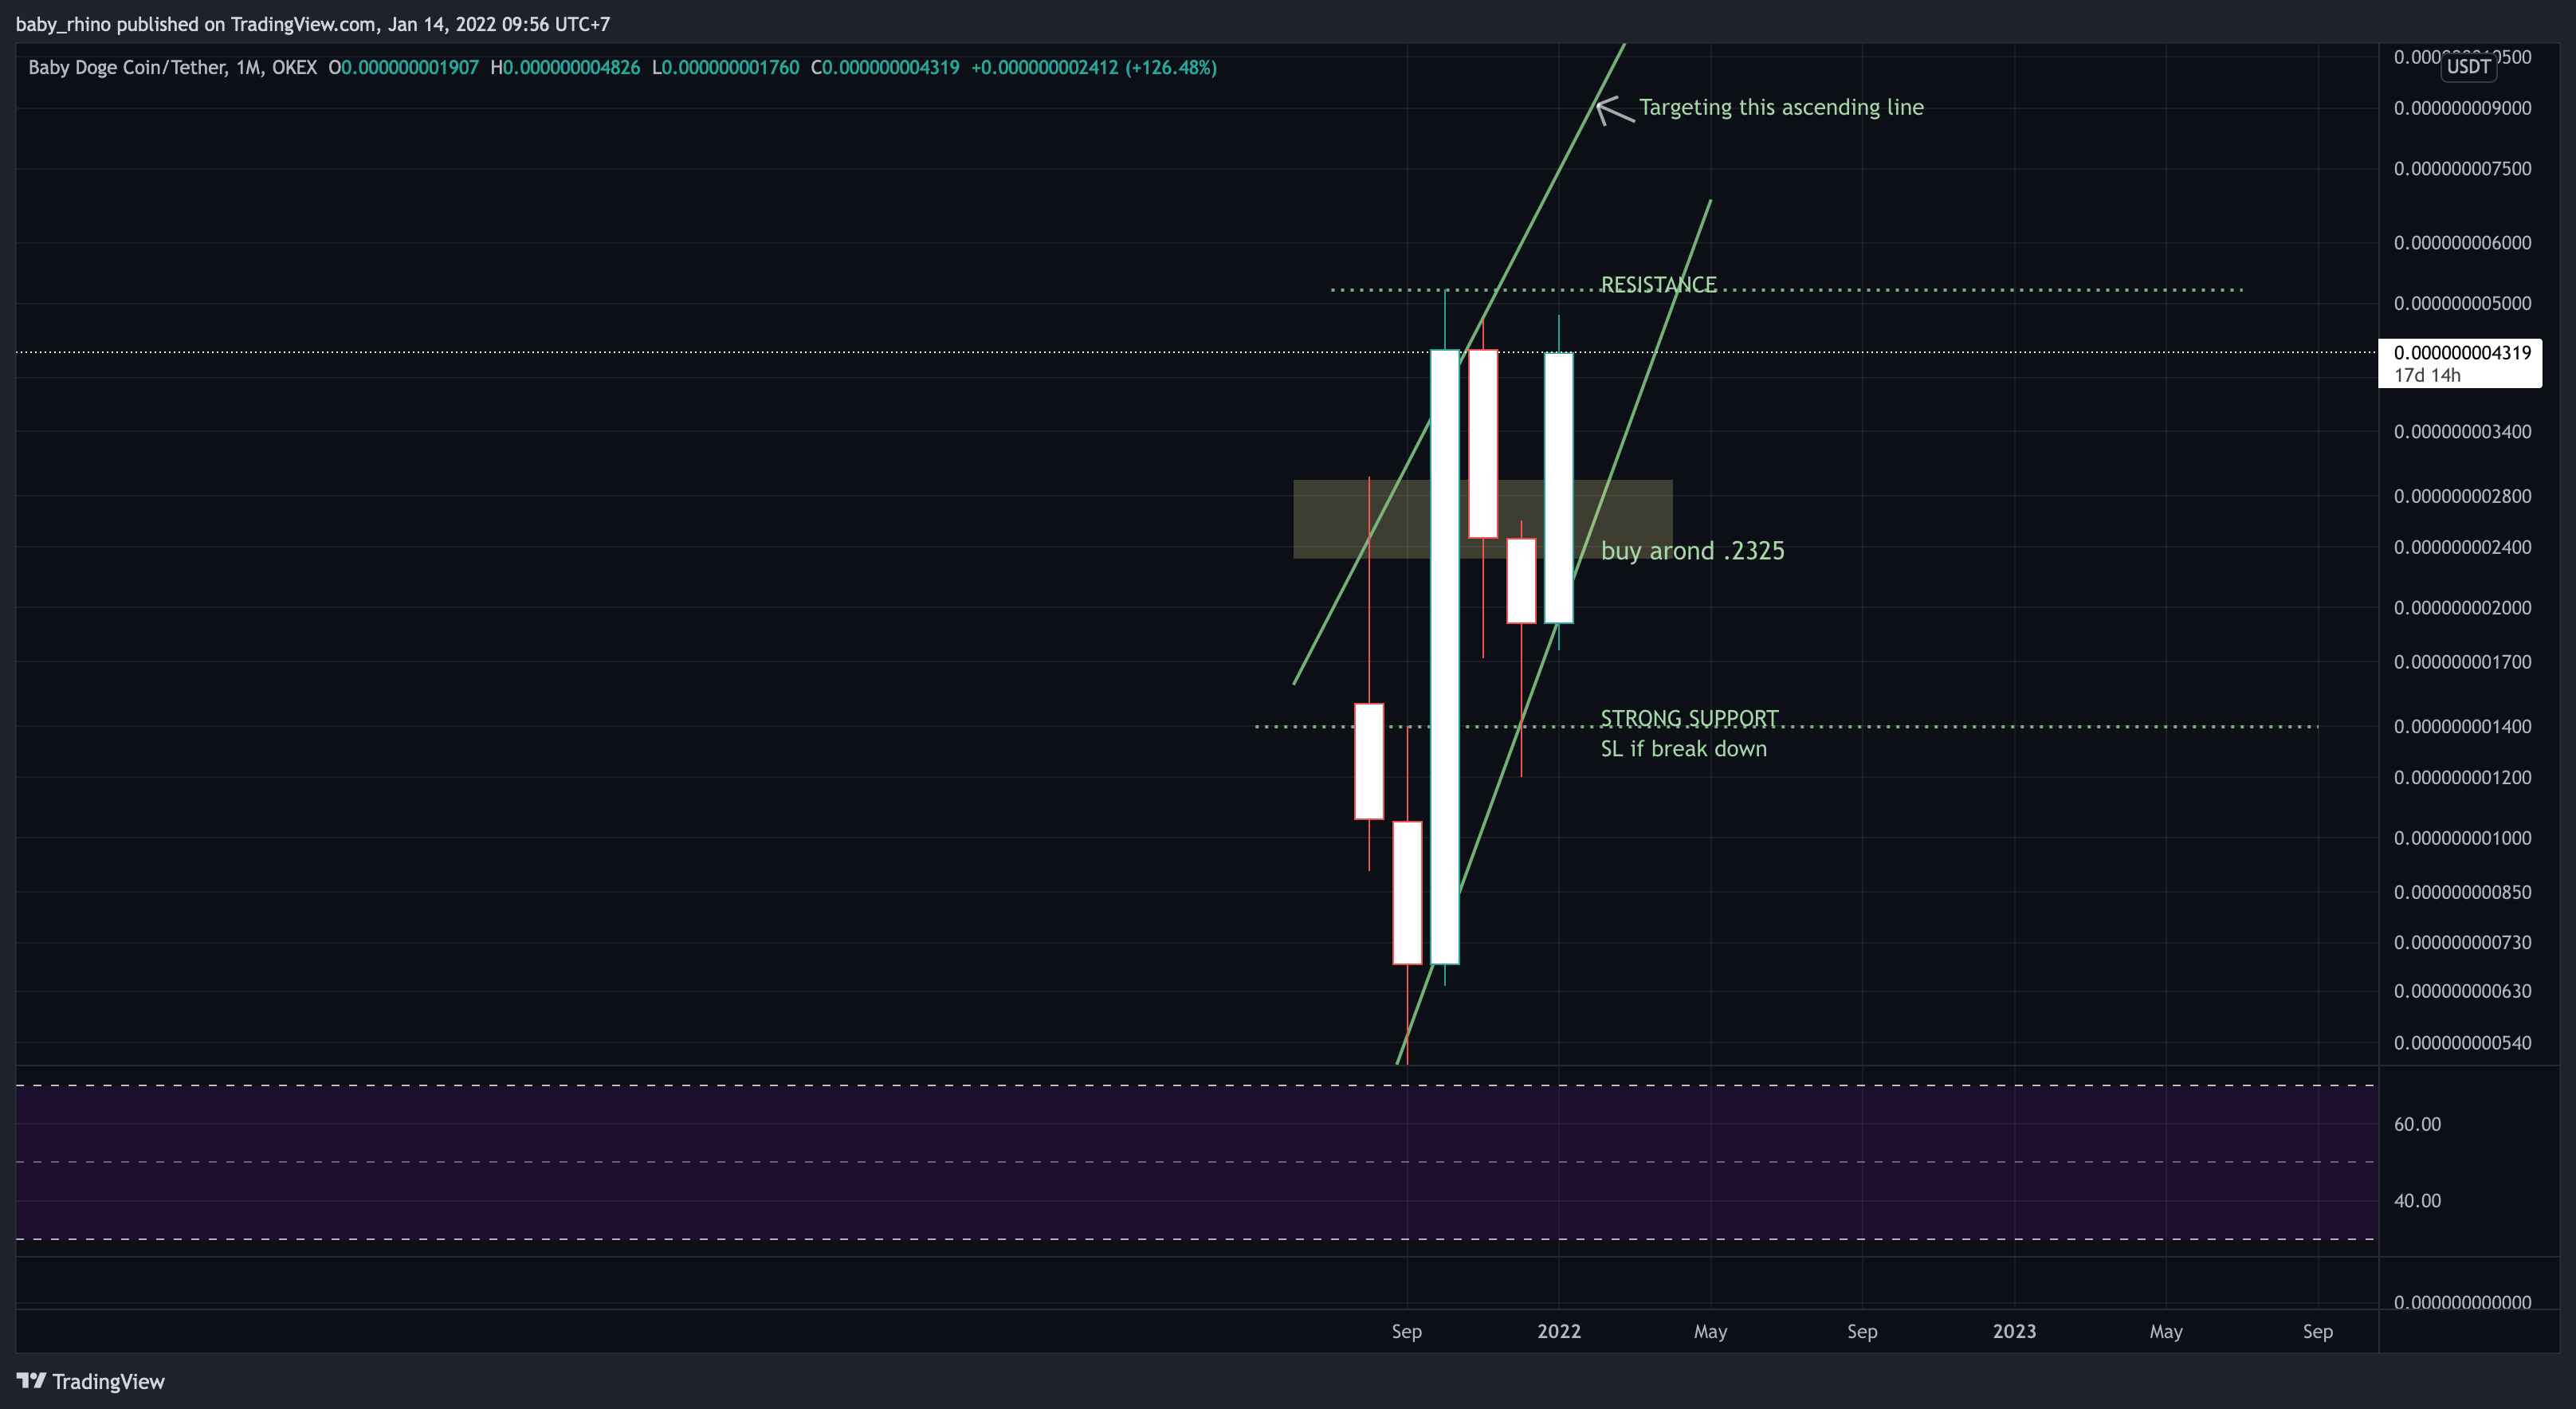Click the 0.000000005000 price axis label

[x=2462, y=303]
